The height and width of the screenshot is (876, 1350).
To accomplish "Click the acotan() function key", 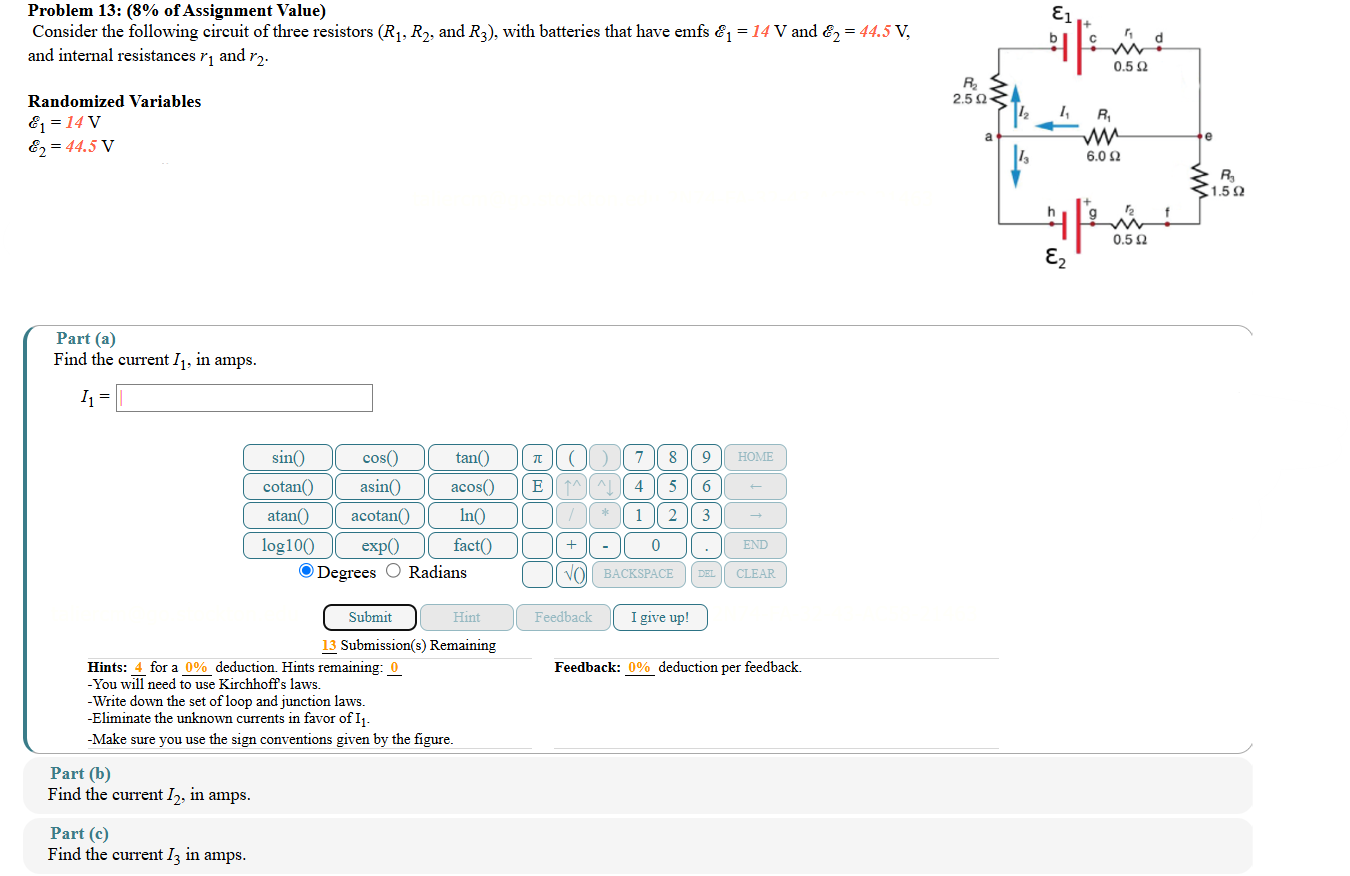I will pos(380,515).
